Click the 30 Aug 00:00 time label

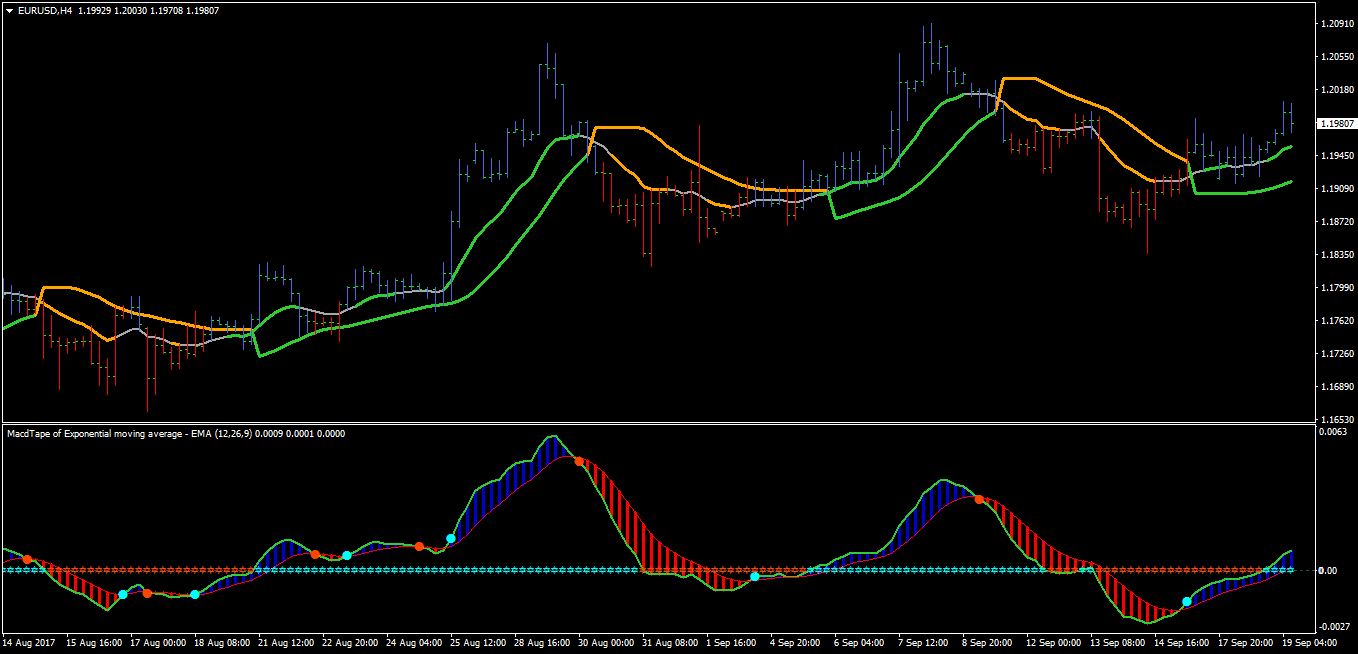[606, 643]
